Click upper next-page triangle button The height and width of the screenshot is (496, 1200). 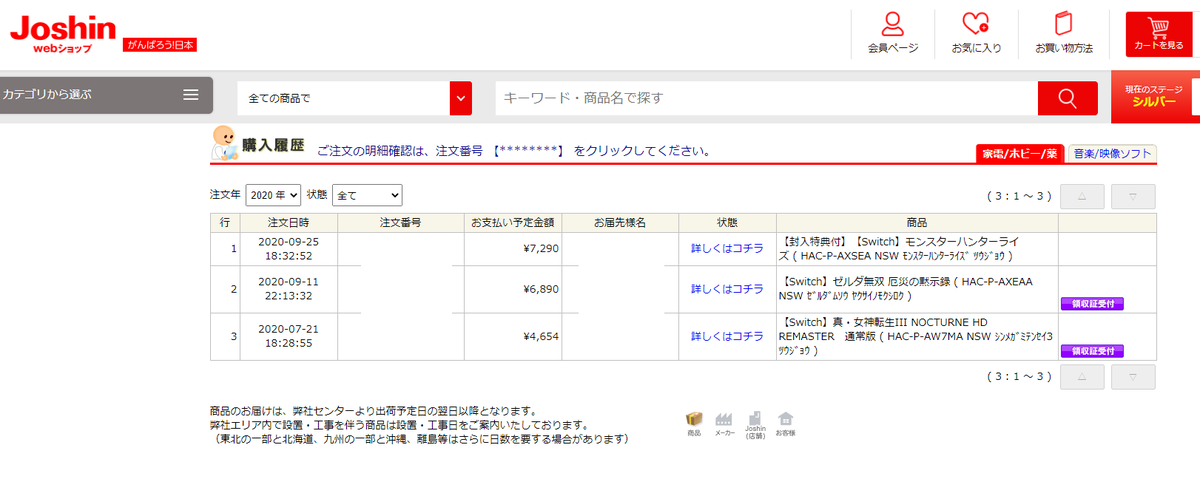click(1133, 196)
